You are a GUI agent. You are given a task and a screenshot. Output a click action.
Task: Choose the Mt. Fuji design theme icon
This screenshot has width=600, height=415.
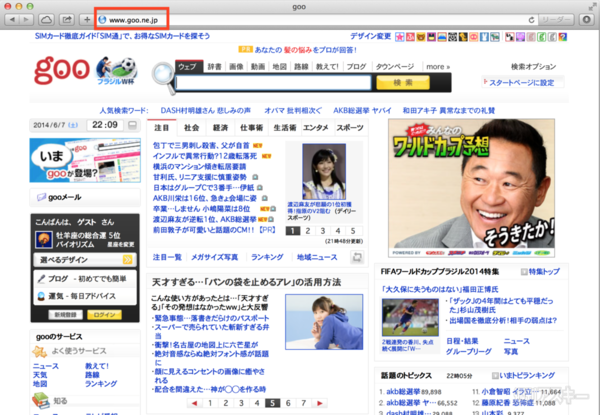coord(442,37)
